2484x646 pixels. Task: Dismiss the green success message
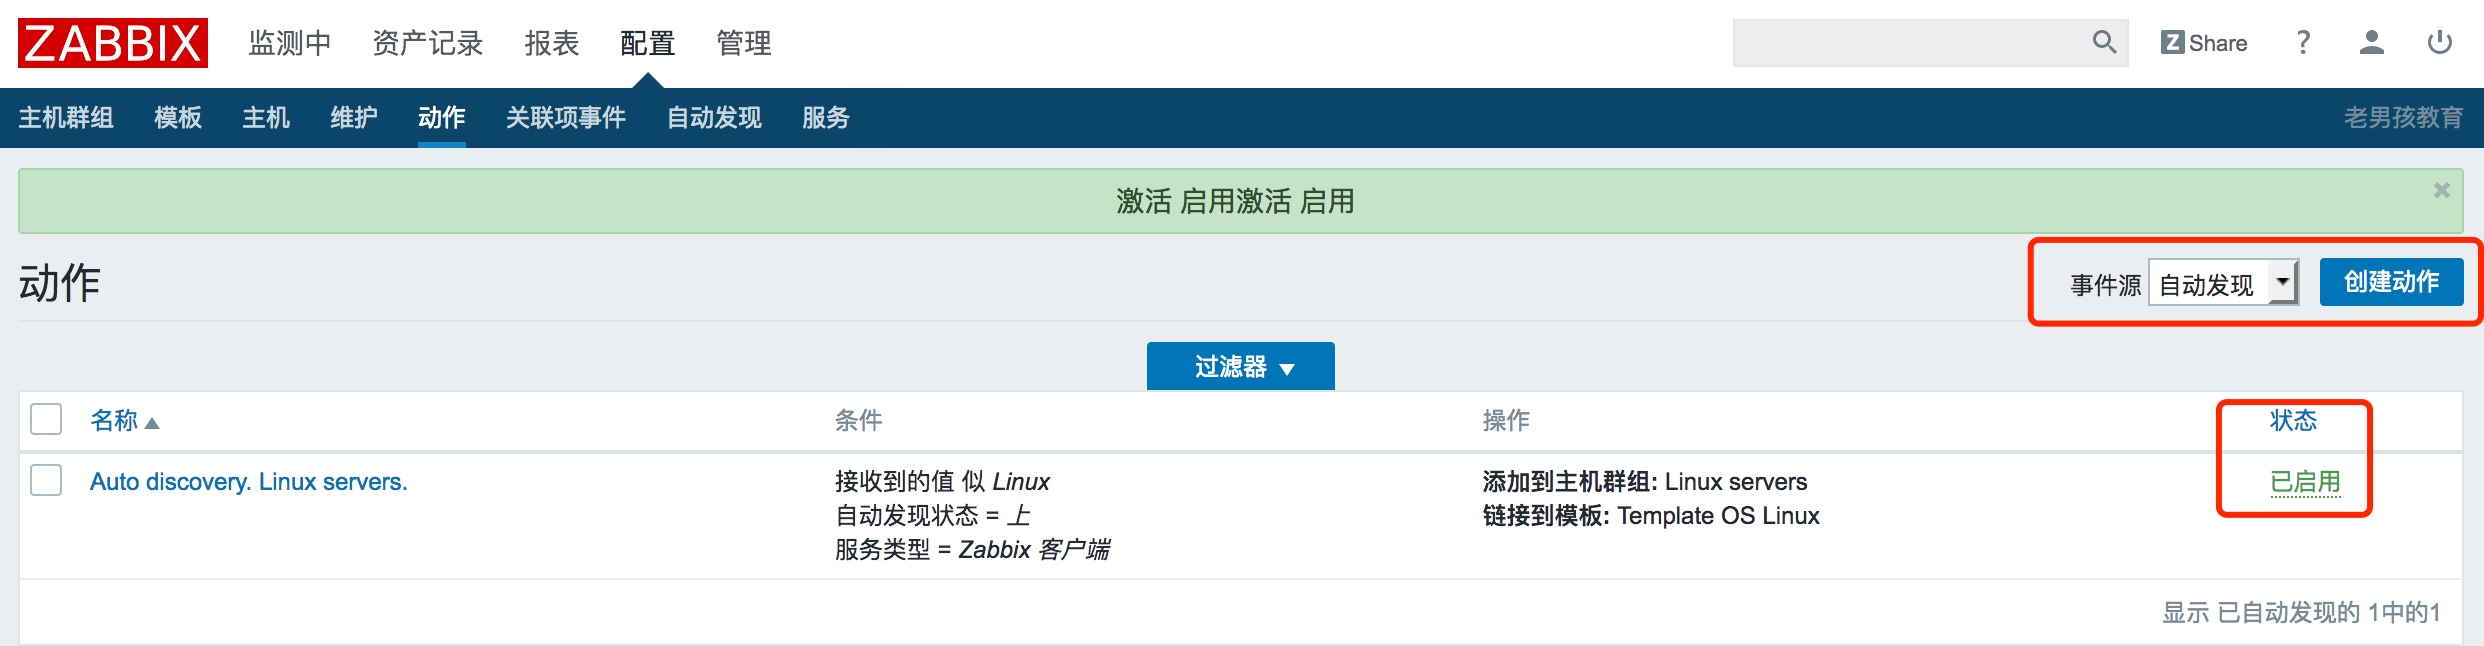(x=2442, y=190)
